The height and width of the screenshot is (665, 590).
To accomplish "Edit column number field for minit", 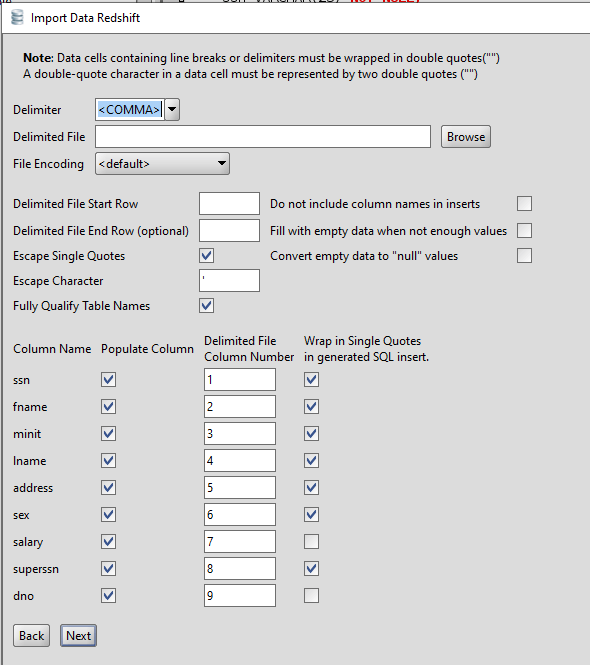I will [x=240, y=433].
